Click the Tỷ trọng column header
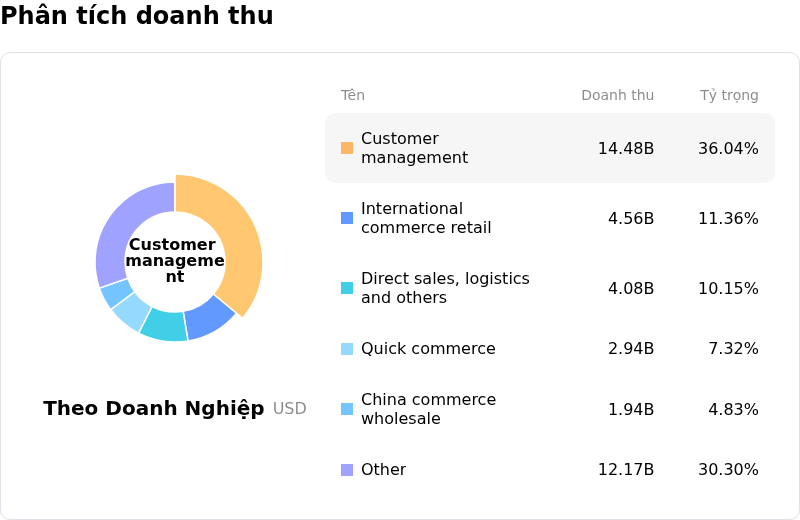800x520 pixels. (x=729, y=95)
